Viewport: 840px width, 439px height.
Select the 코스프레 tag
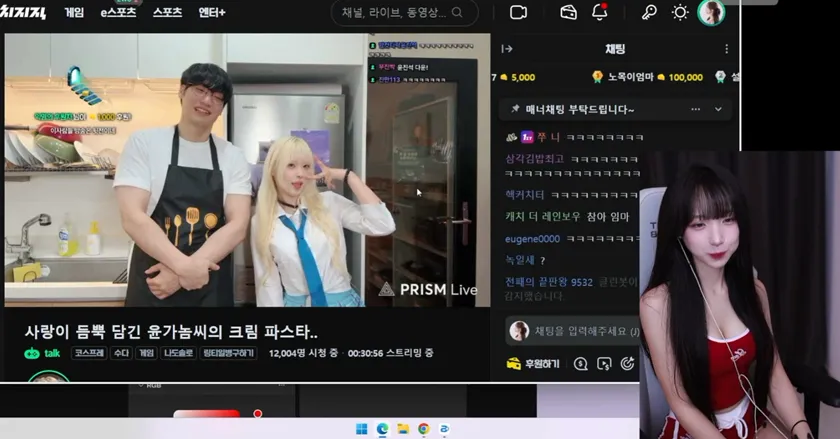pos(89,353)
